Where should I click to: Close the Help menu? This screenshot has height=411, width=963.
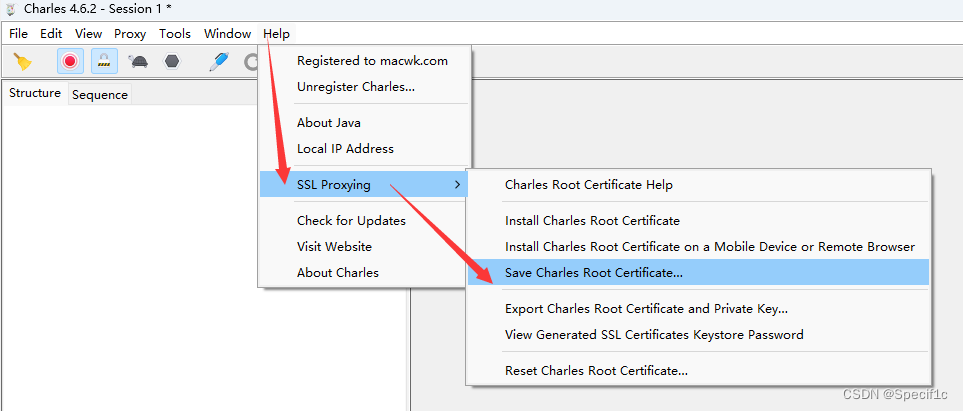coord(276,34)
